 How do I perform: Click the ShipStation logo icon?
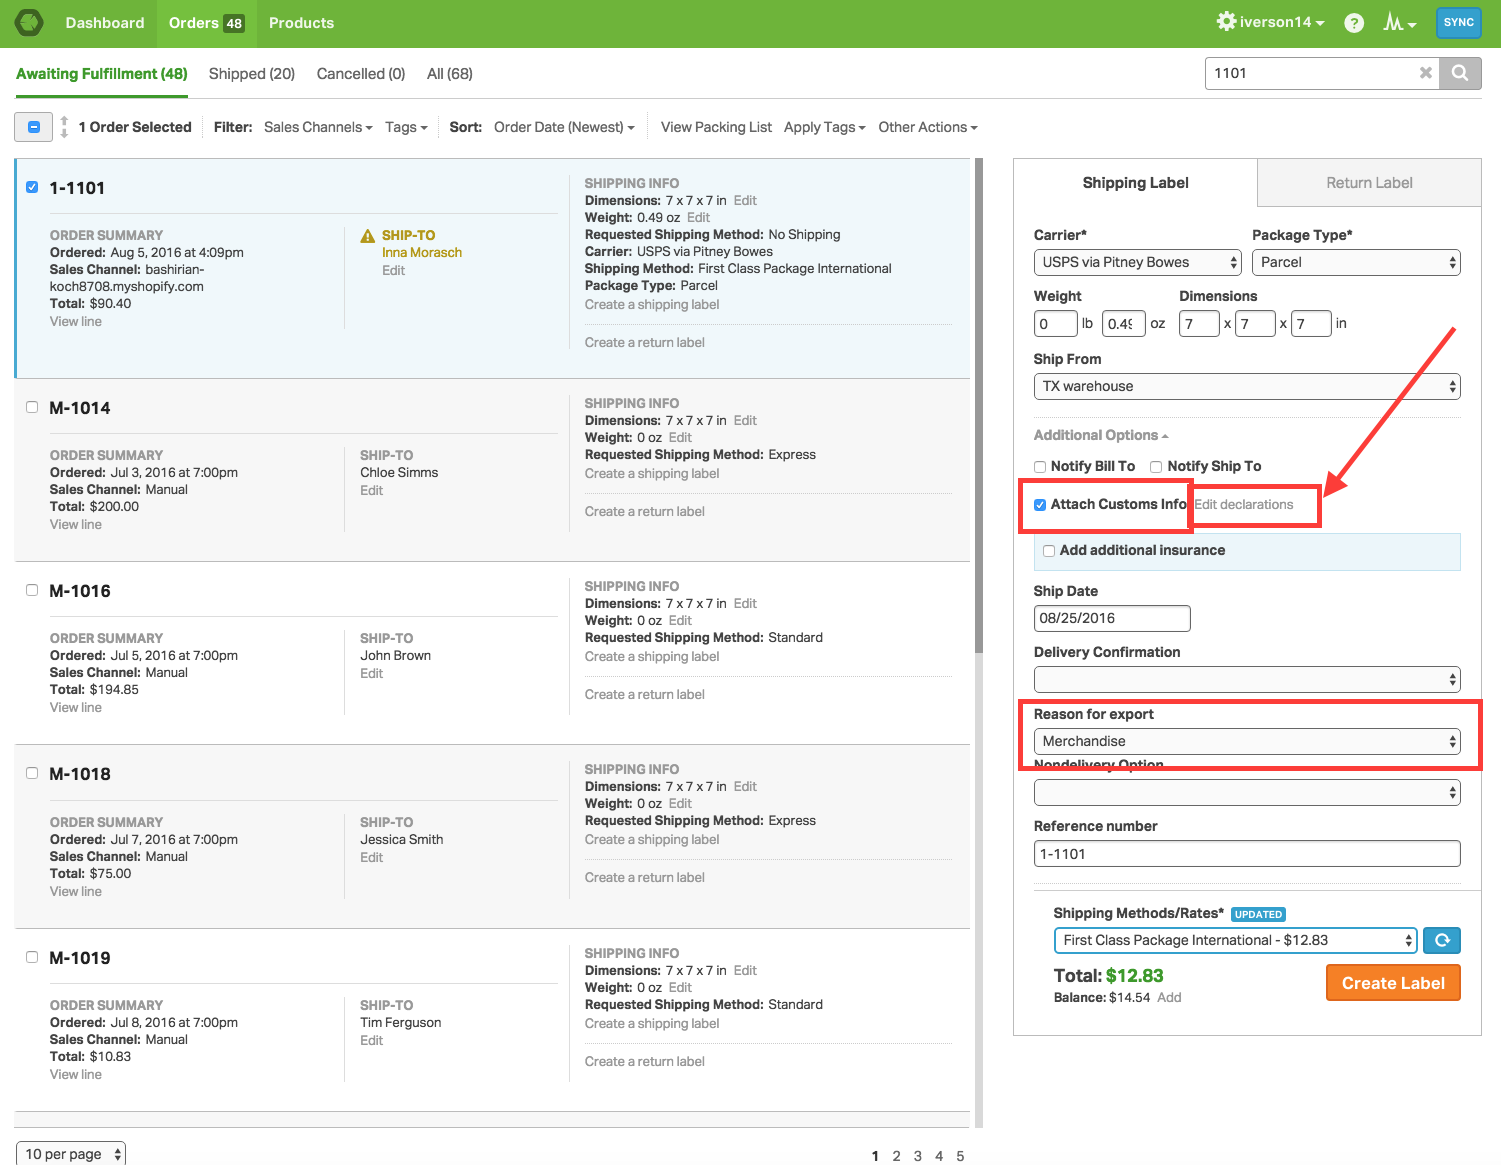point(28,22)
